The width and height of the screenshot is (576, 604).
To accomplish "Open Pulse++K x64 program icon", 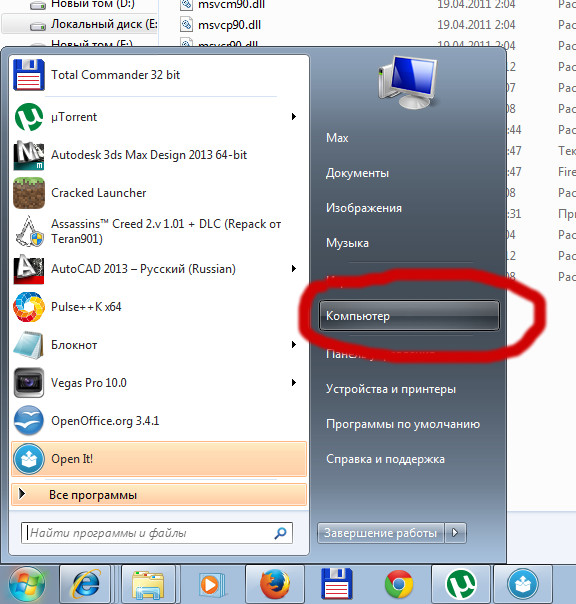I will tap(29, 307).
